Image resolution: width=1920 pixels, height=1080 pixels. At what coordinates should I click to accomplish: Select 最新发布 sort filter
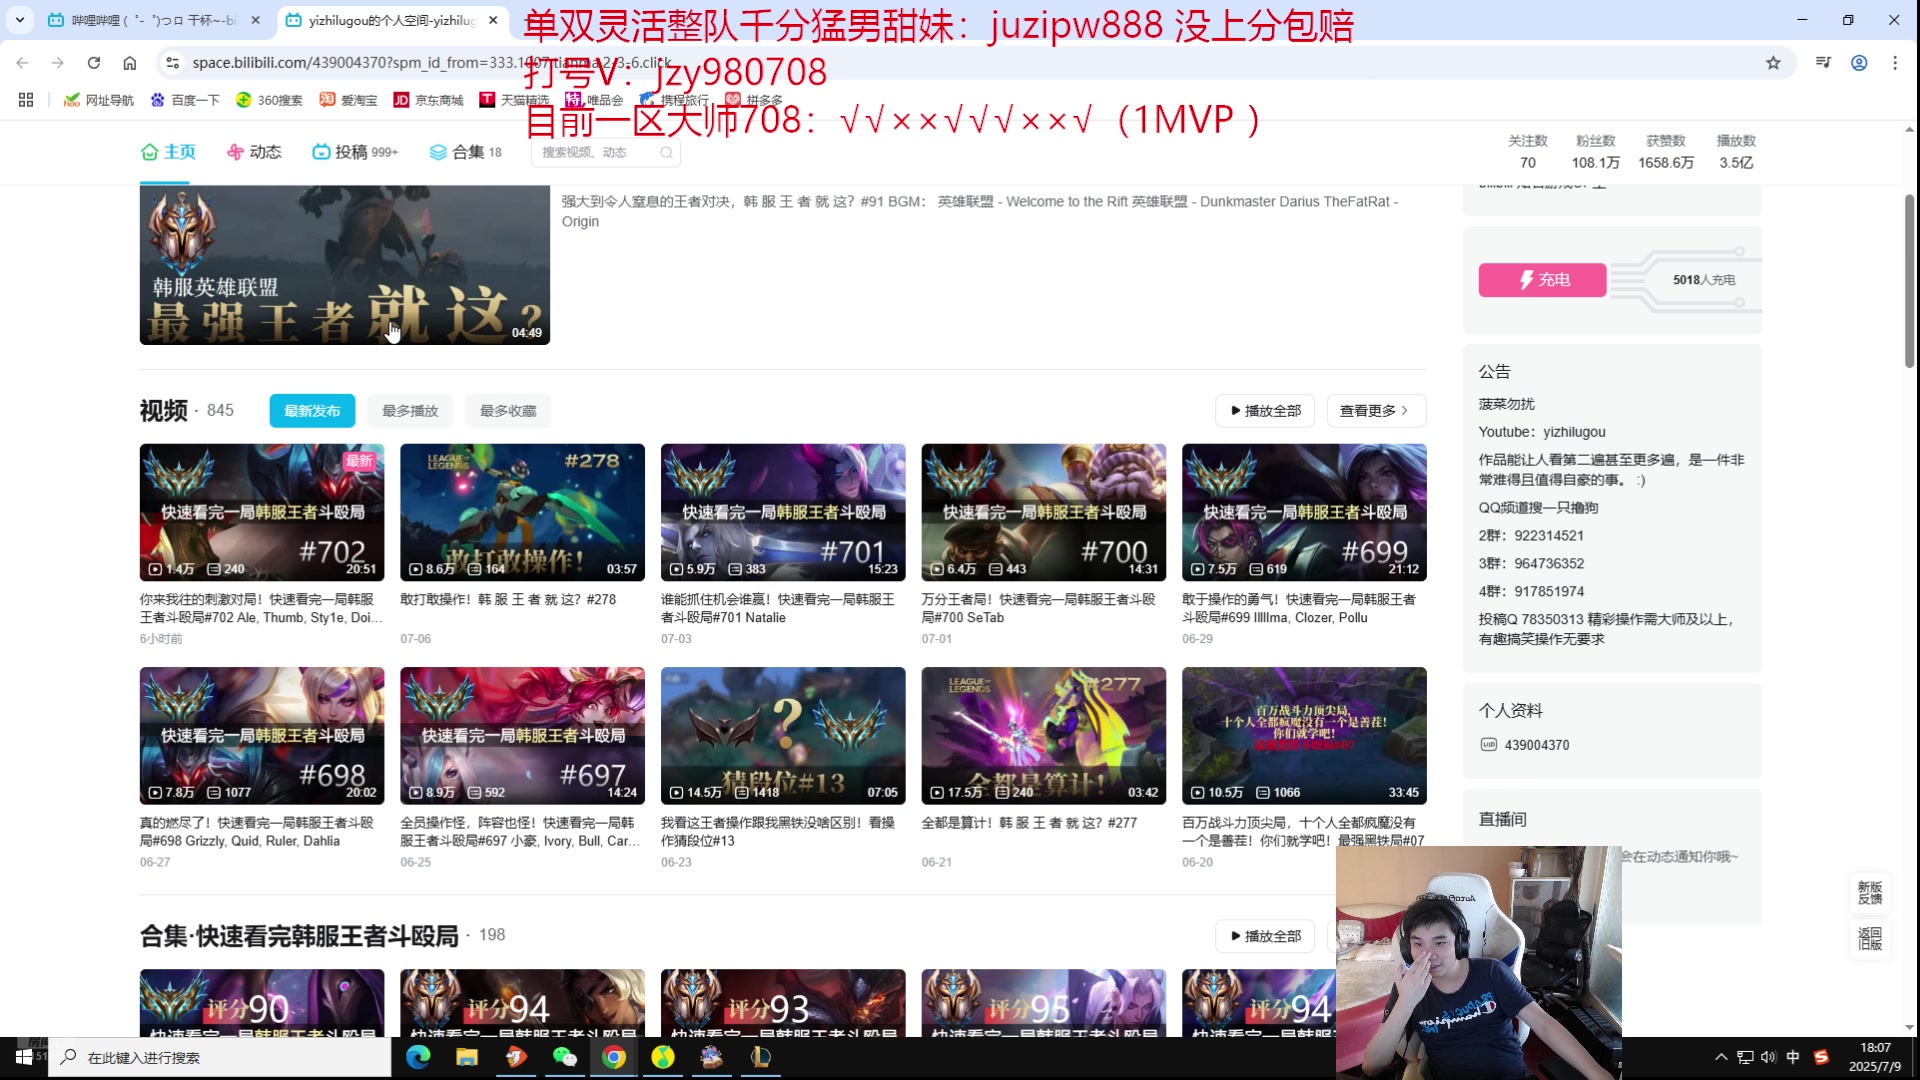point(312,411)
